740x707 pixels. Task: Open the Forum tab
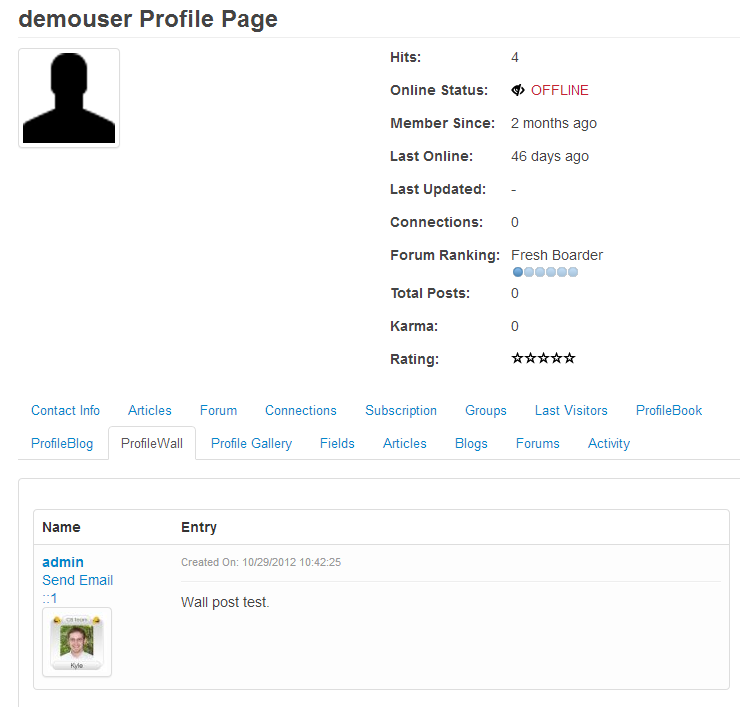[219, 410]
